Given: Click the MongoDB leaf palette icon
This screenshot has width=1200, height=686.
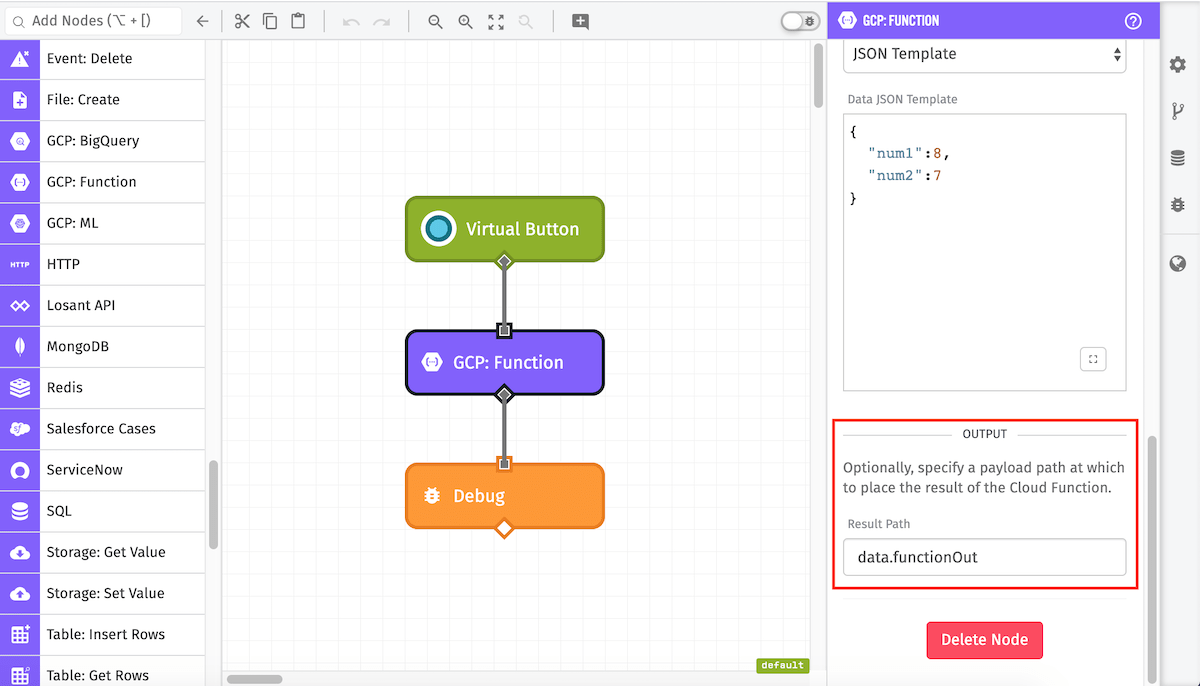Looking at the screenshot, I should [x=20, y=347].
